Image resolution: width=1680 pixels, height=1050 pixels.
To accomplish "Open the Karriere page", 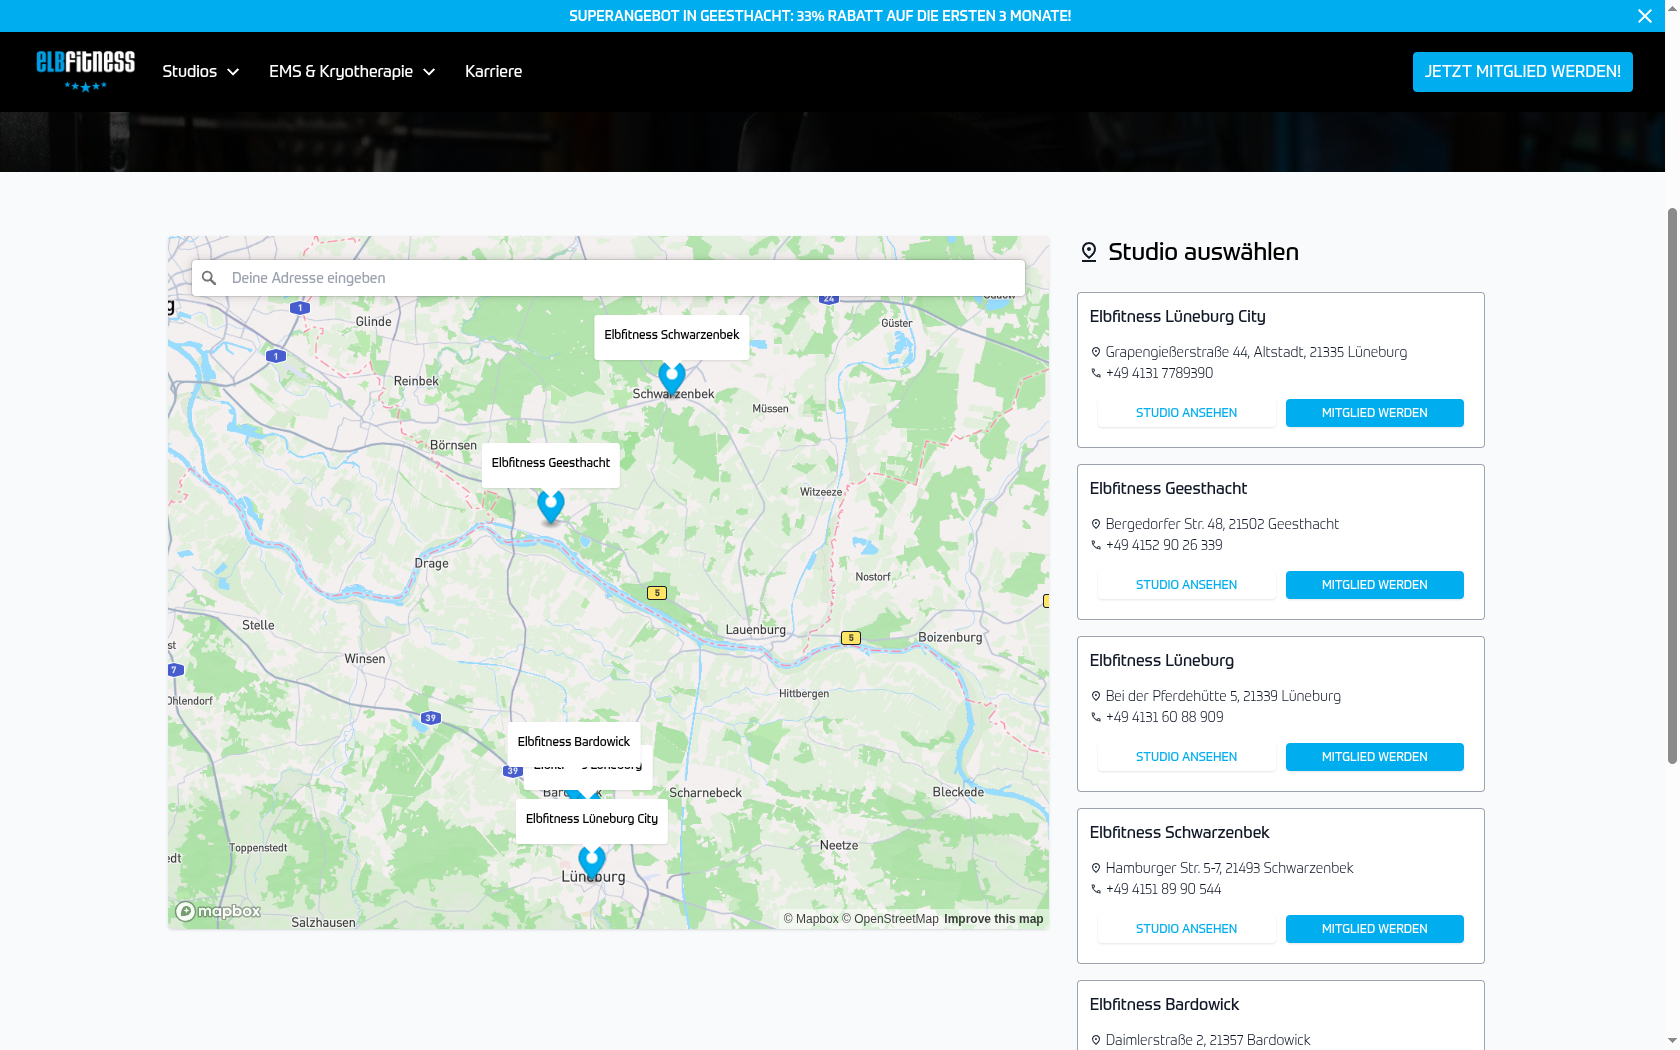I will [x=493, y=72].
